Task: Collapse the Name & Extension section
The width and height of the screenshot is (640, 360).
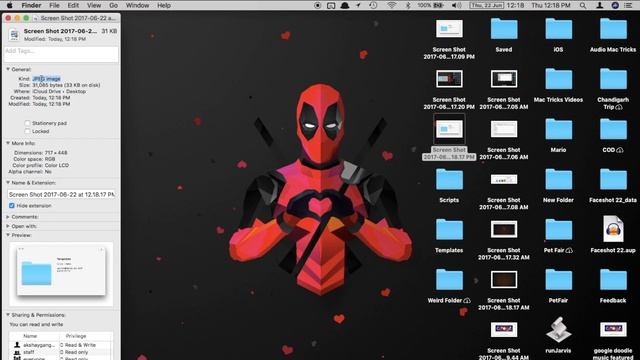Action: (8, 183)
